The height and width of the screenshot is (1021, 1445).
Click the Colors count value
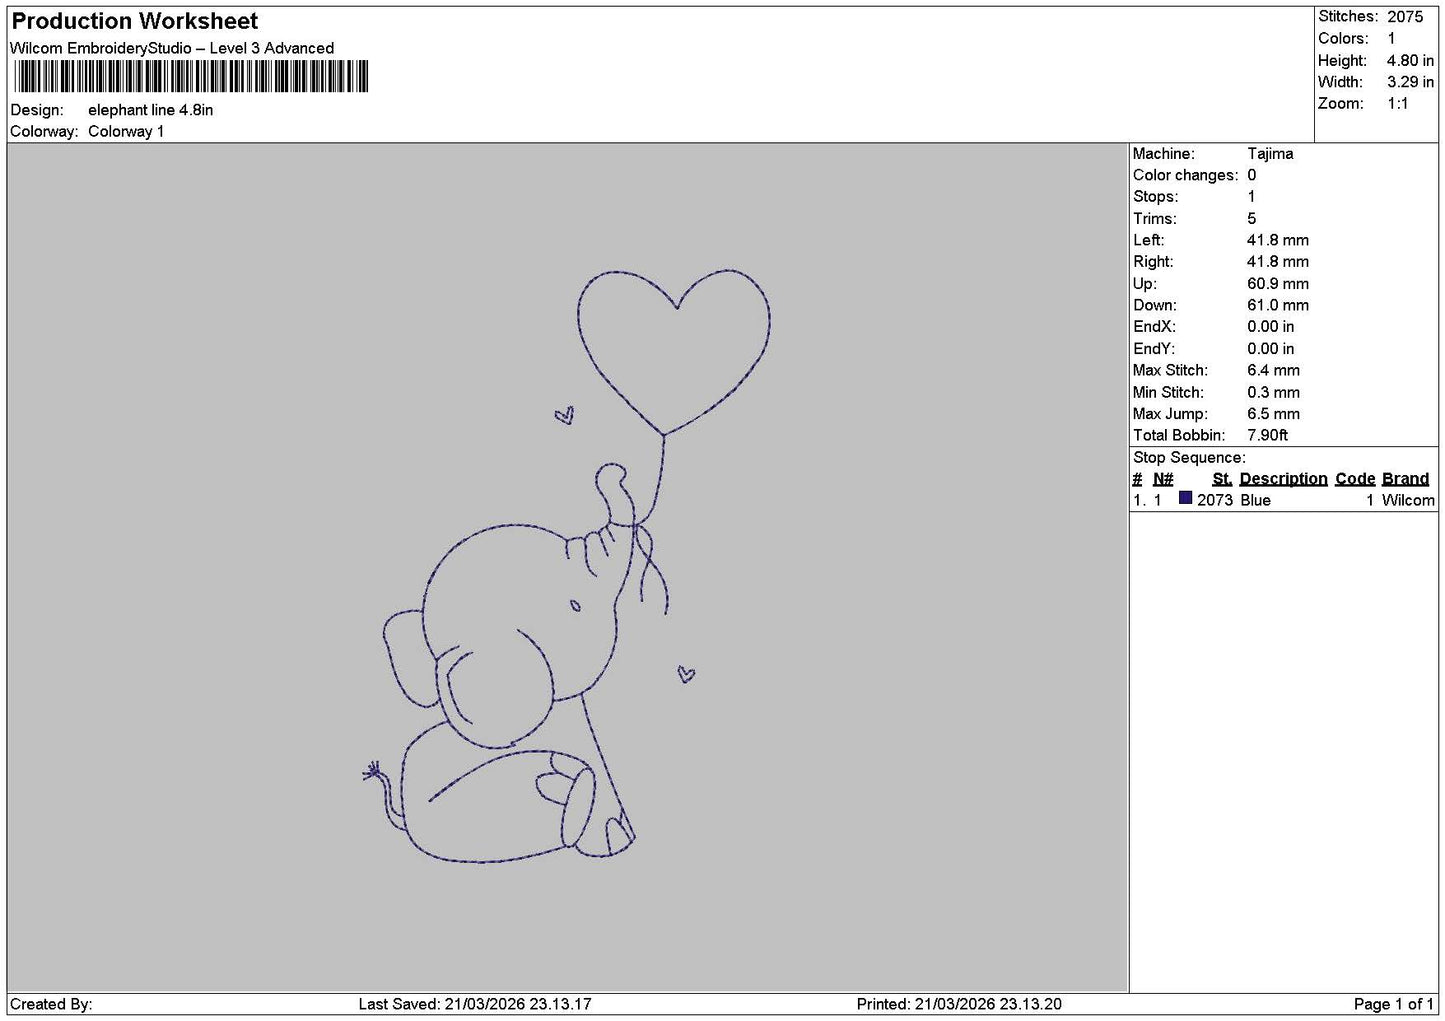click(x=1391, y=38)
